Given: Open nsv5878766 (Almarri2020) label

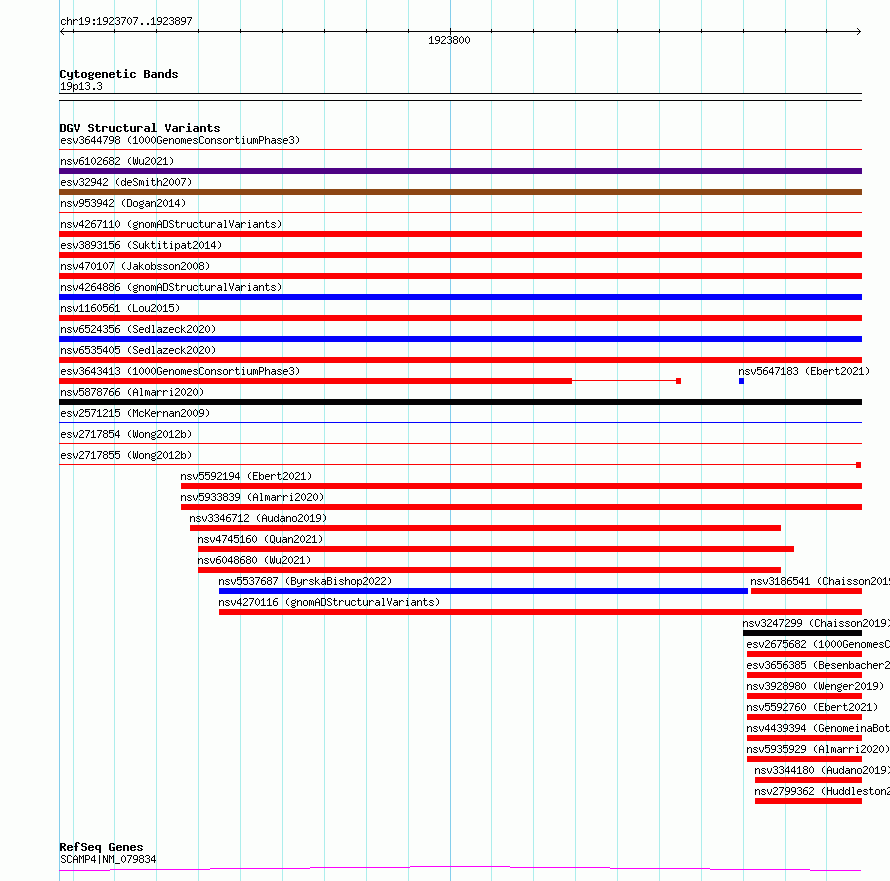Looking at the screenshot, I should pyautogui.click(x=132, y=392).
